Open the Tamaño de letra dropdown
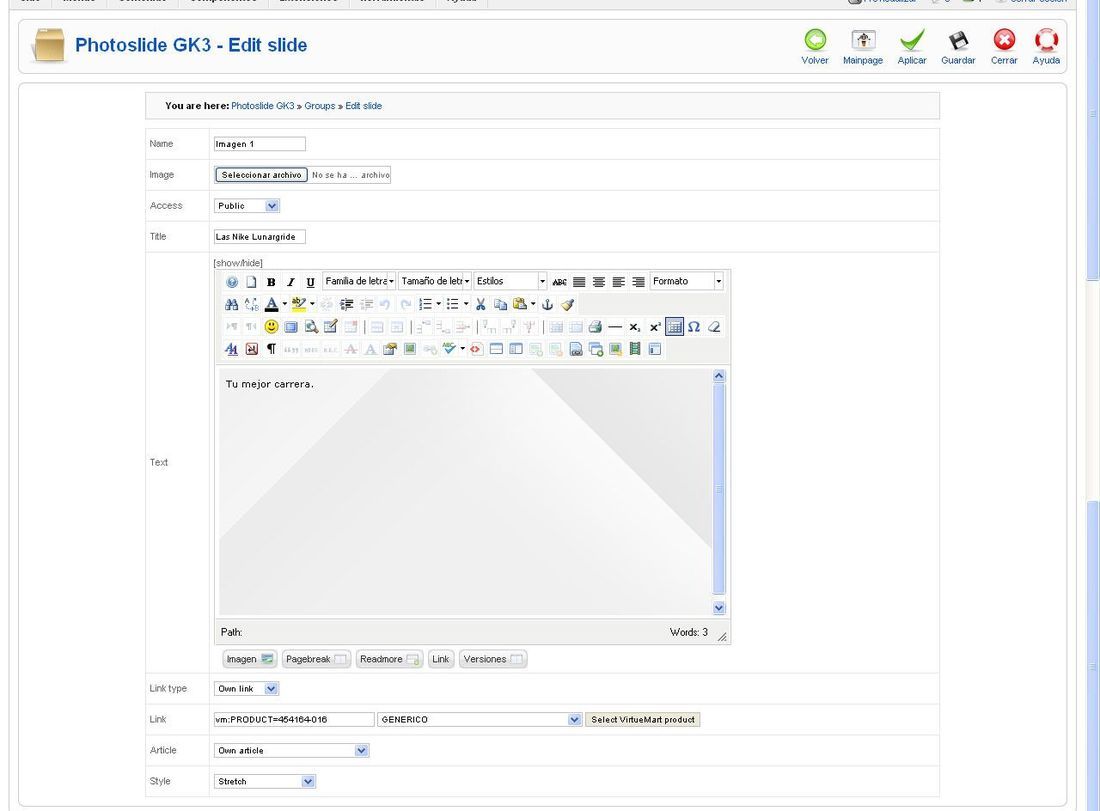 coord(435,281)
